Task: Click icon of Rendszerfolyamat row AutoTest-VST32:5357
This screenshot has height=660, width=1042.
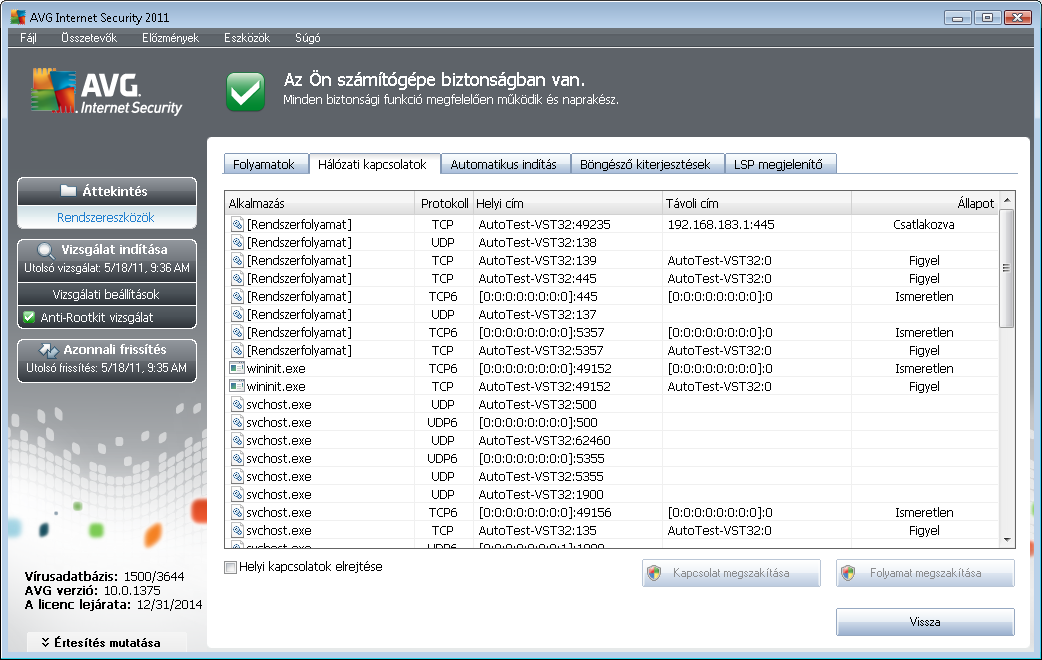Action: click(x=237, y=350)
